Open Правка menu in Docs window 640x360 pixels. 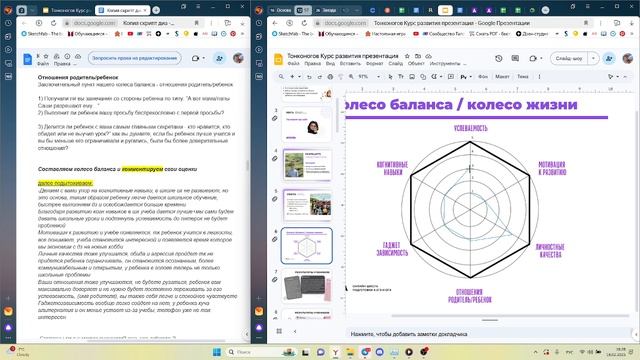tap(62, 64)
